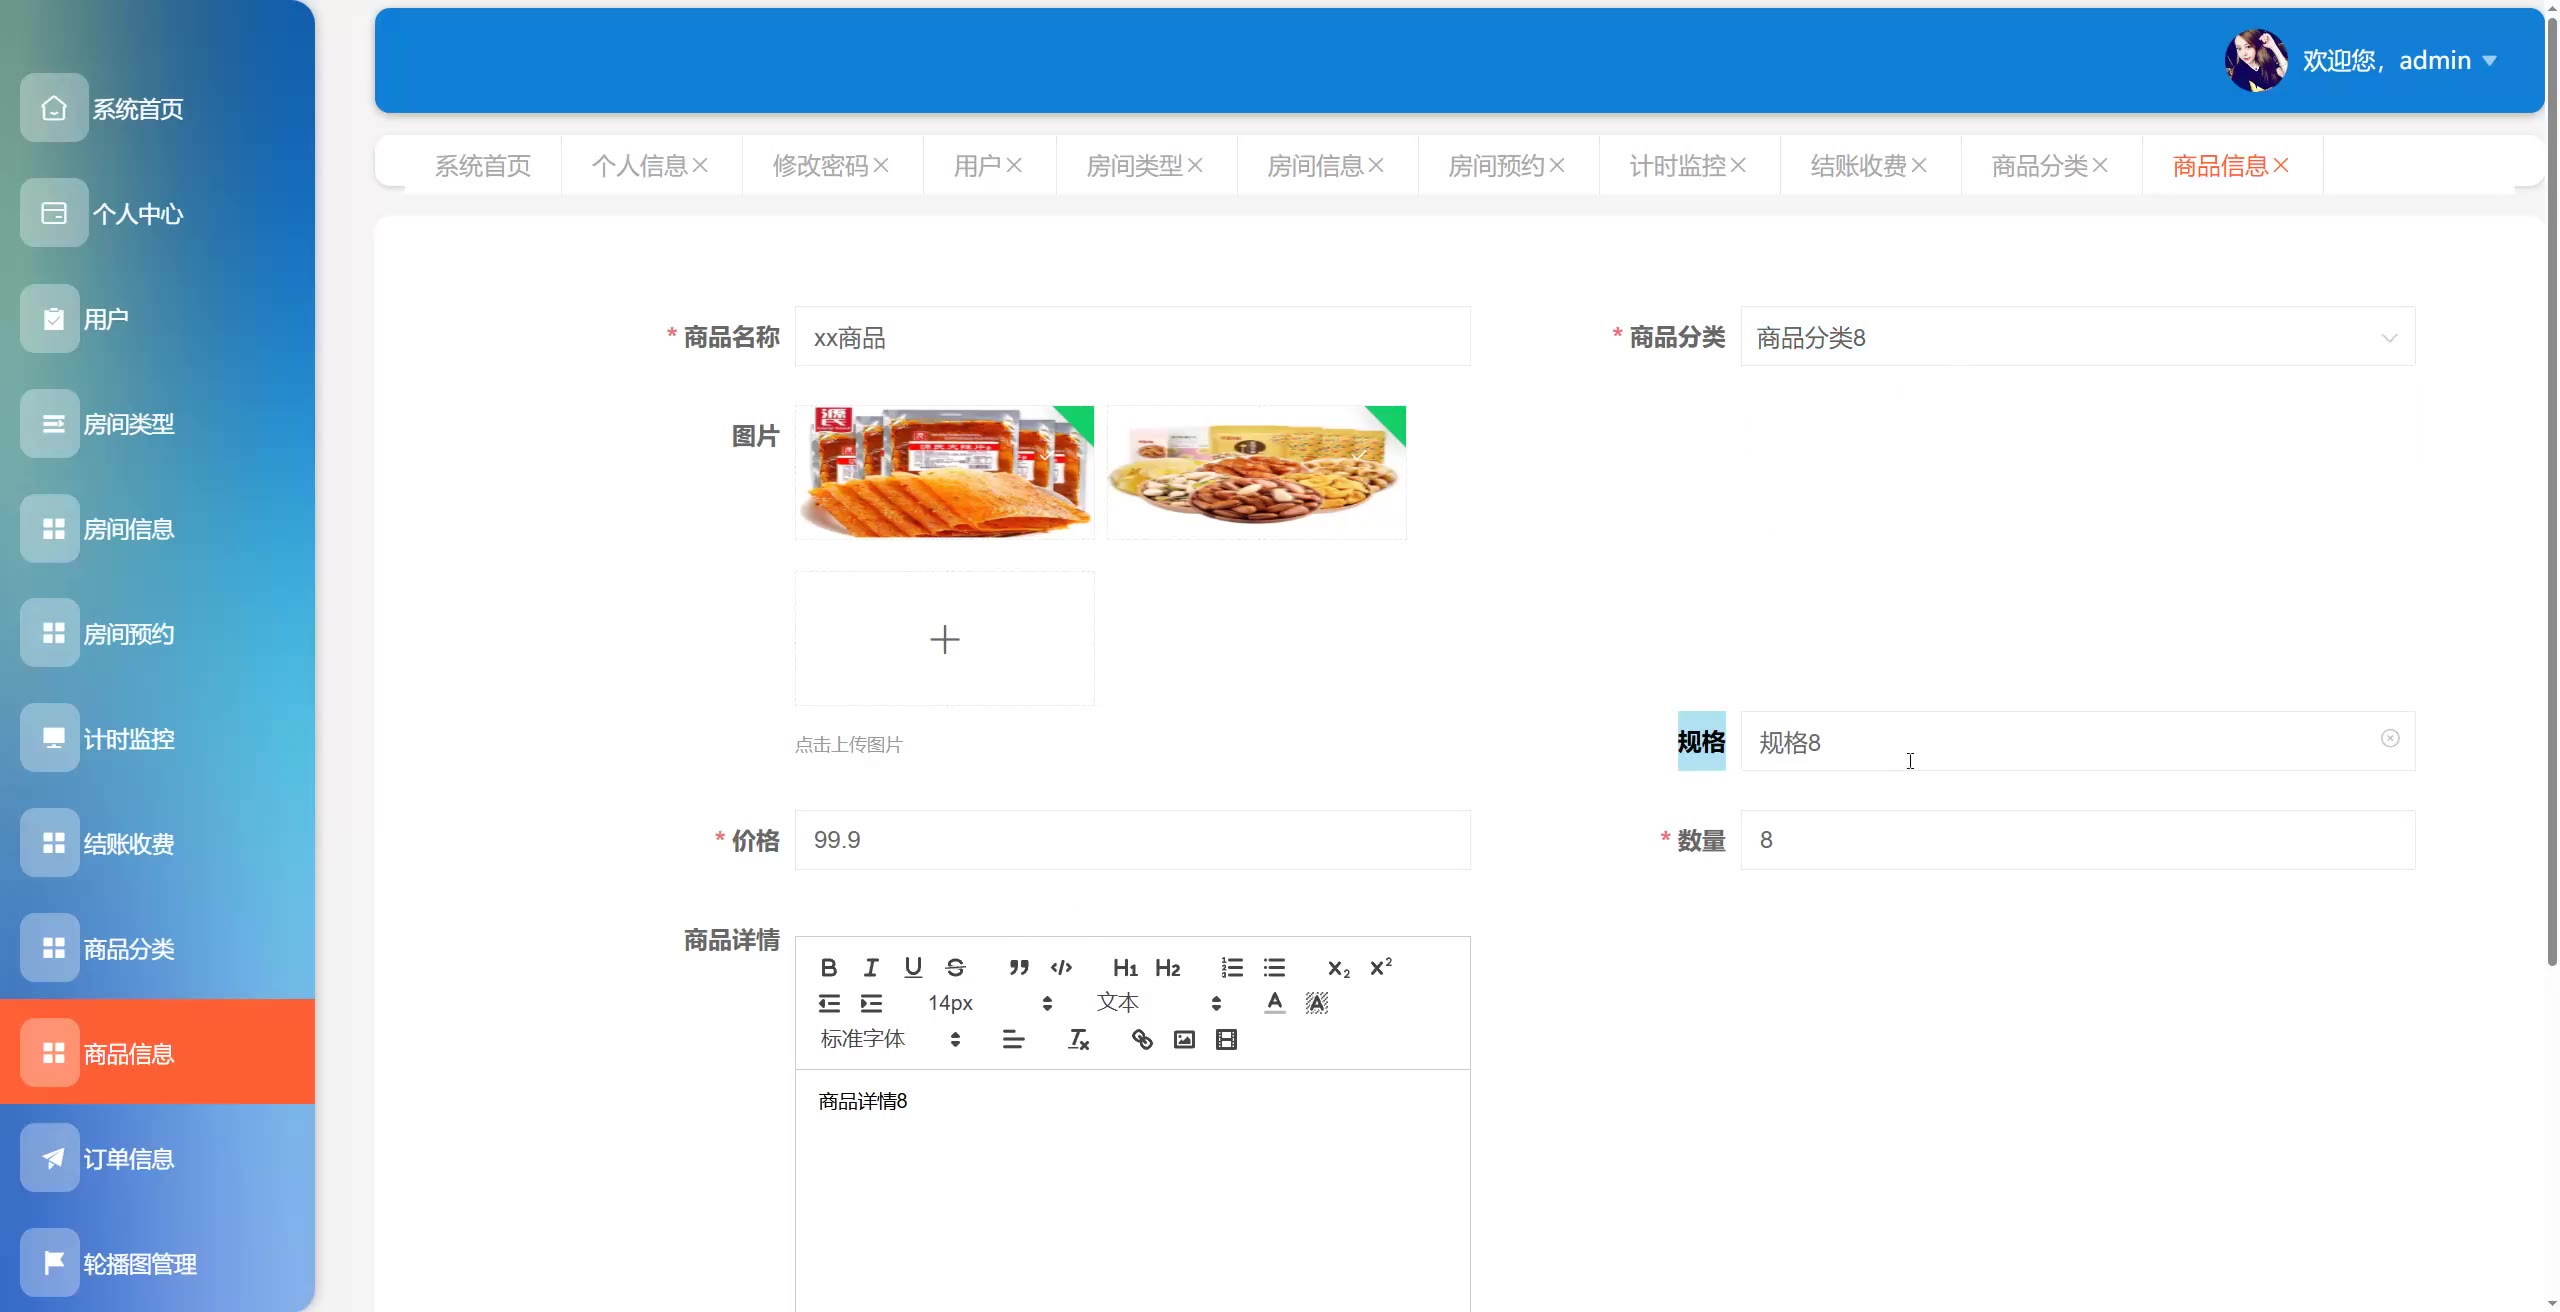
Task: Click the plus box to upload image
Action: tap(944, 639)
